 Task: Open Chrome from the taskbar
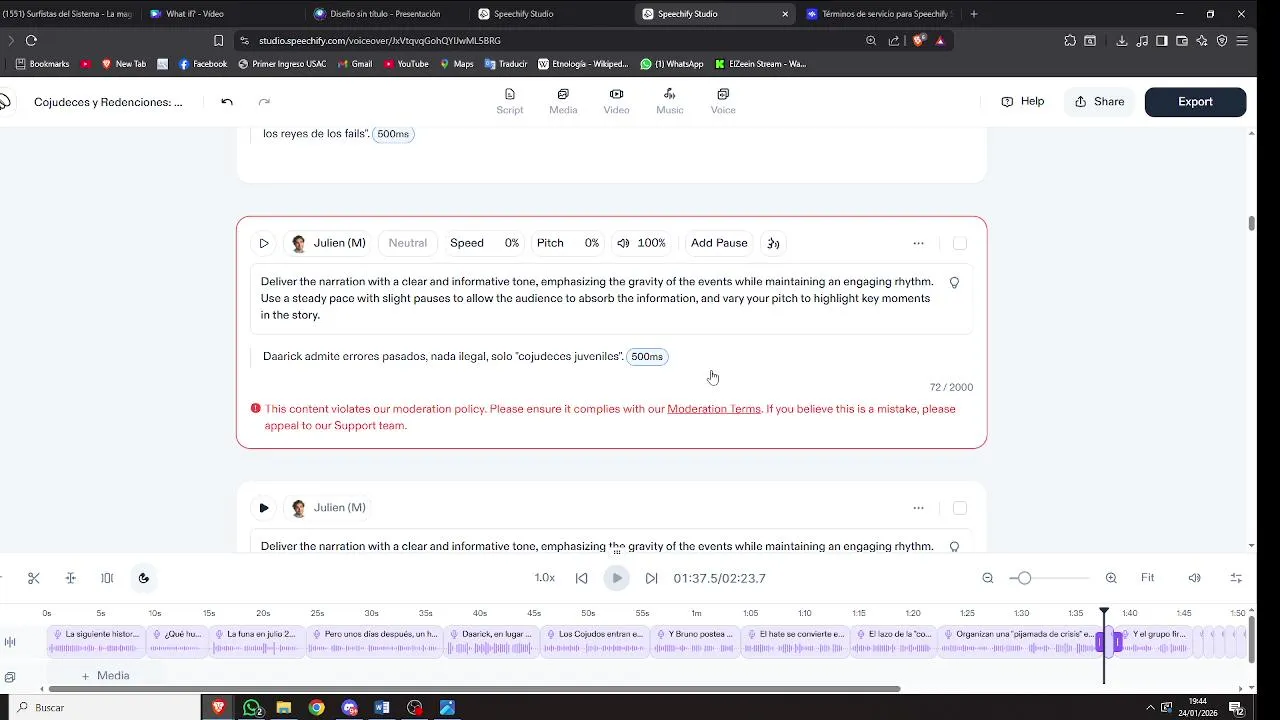(317, 707)
